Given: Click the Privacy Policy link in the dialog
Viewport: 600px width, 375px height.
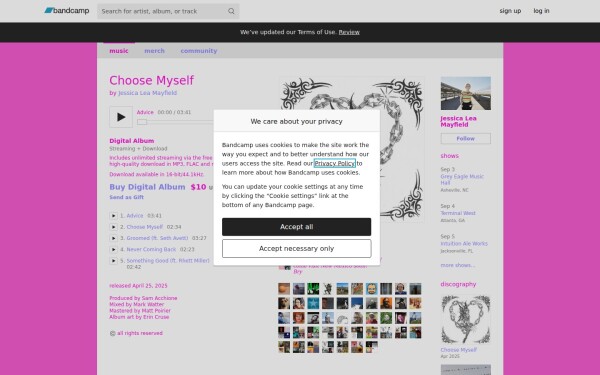Looking at the screenshot, I should tap(334, 163).
